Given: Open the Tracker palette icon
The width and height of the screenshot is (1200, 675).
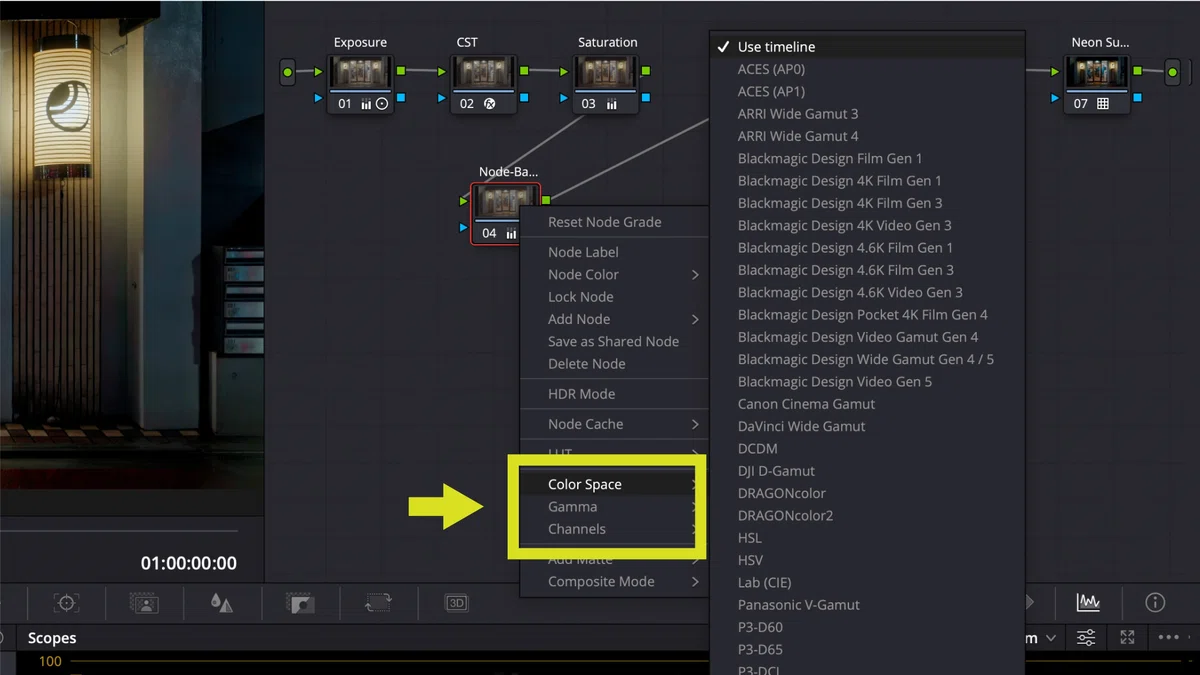Looking at the screenshot, I should coord(67,603).
